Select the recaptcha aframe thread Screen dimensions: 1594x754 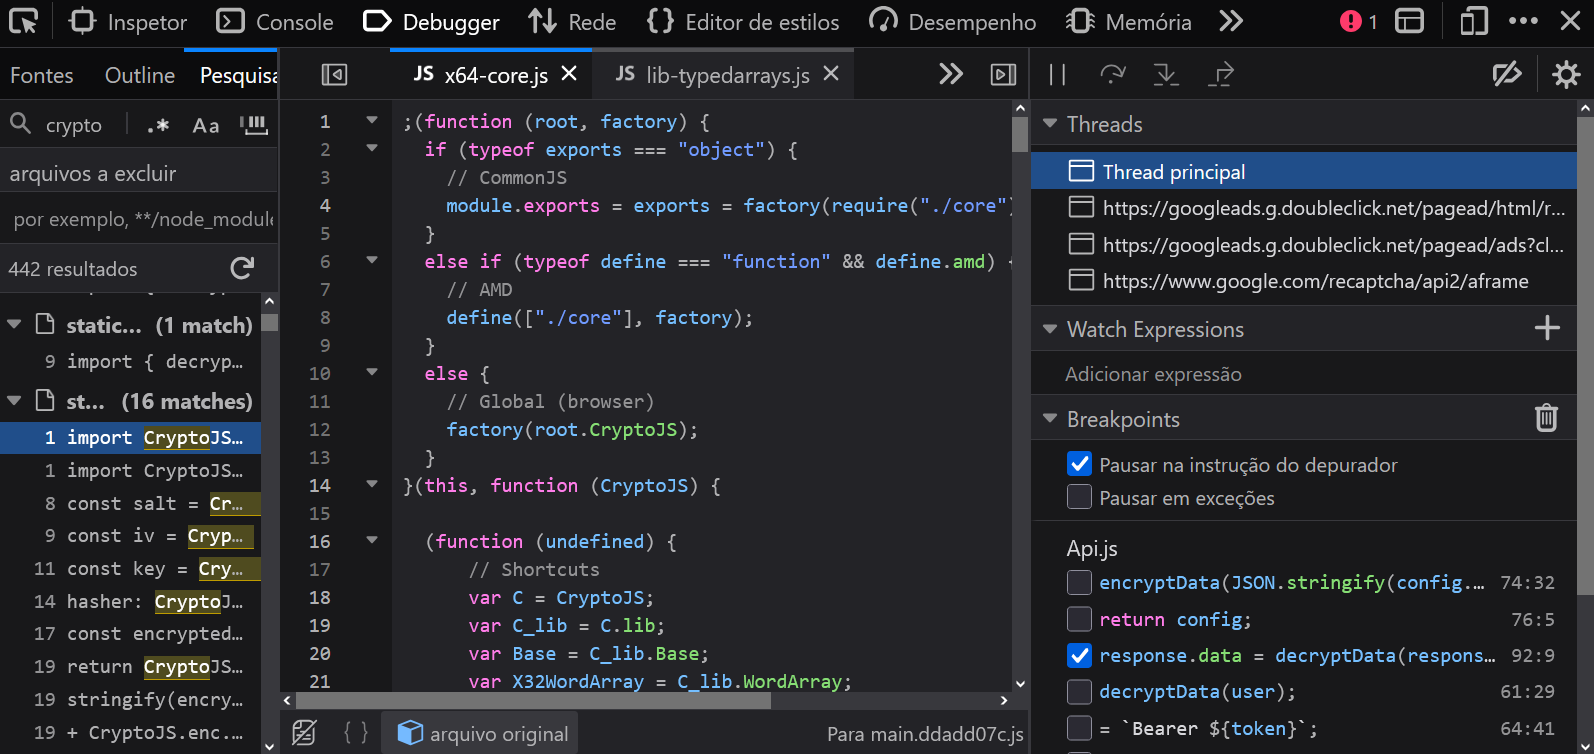point(1304,281)
